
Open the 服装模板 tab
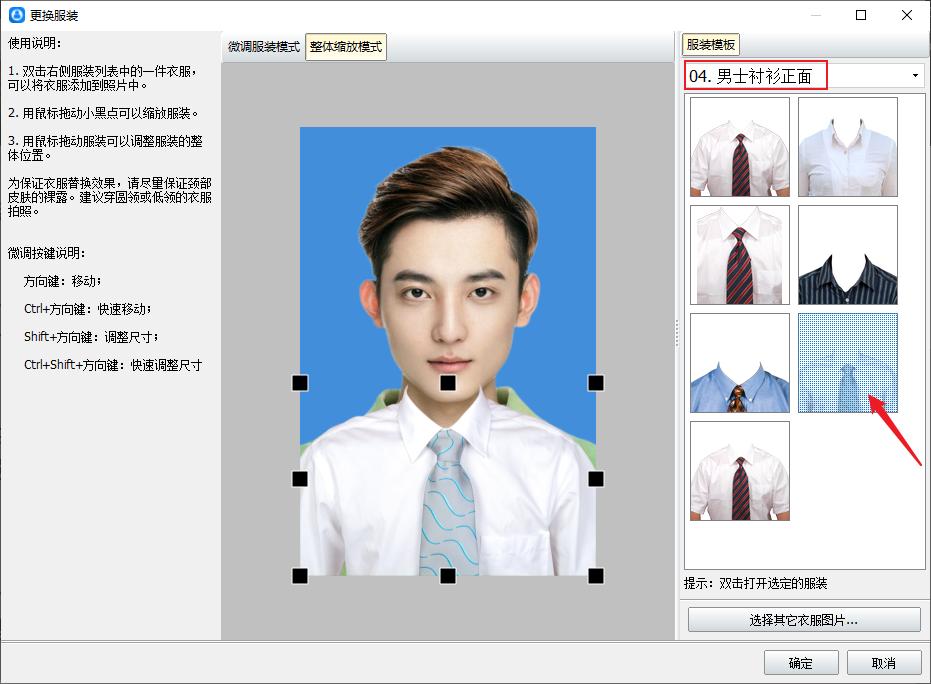coord(711,45)
